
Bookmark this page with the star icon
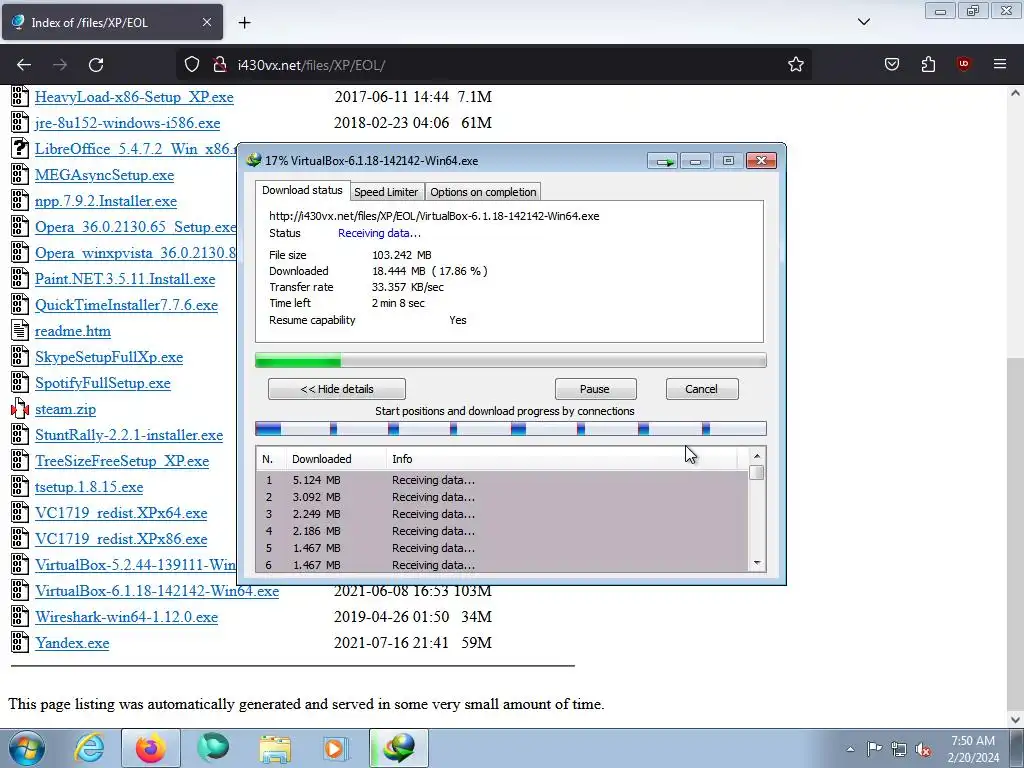795,65
